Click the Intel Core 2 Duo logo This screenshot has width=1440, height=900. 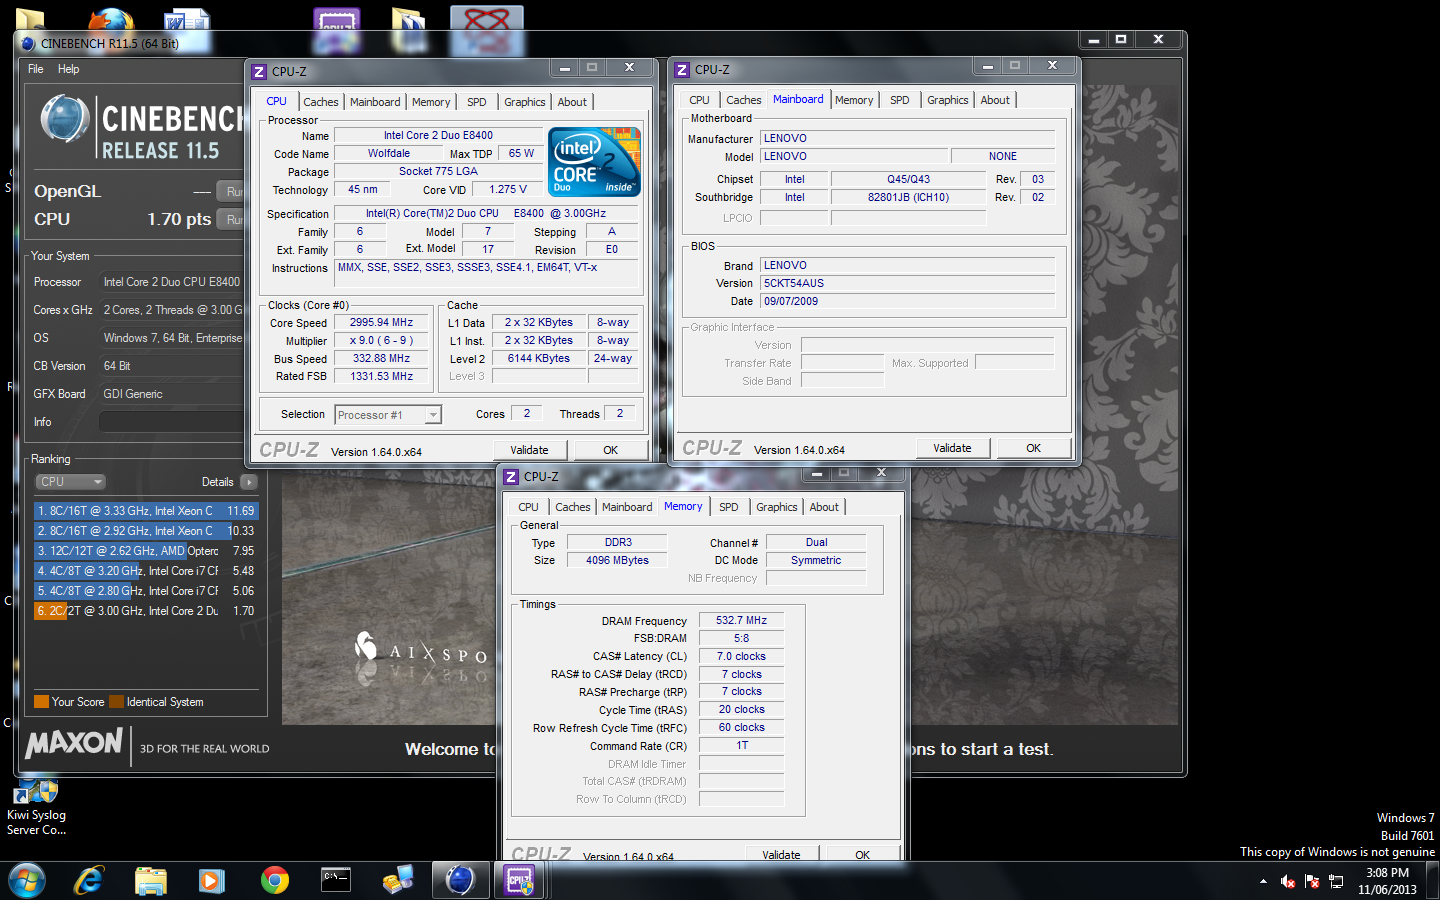click(595, 162)
